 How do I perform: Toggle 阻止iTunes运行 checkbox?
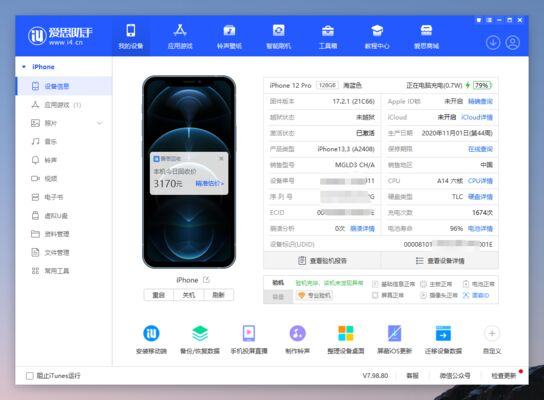point(30,376)
